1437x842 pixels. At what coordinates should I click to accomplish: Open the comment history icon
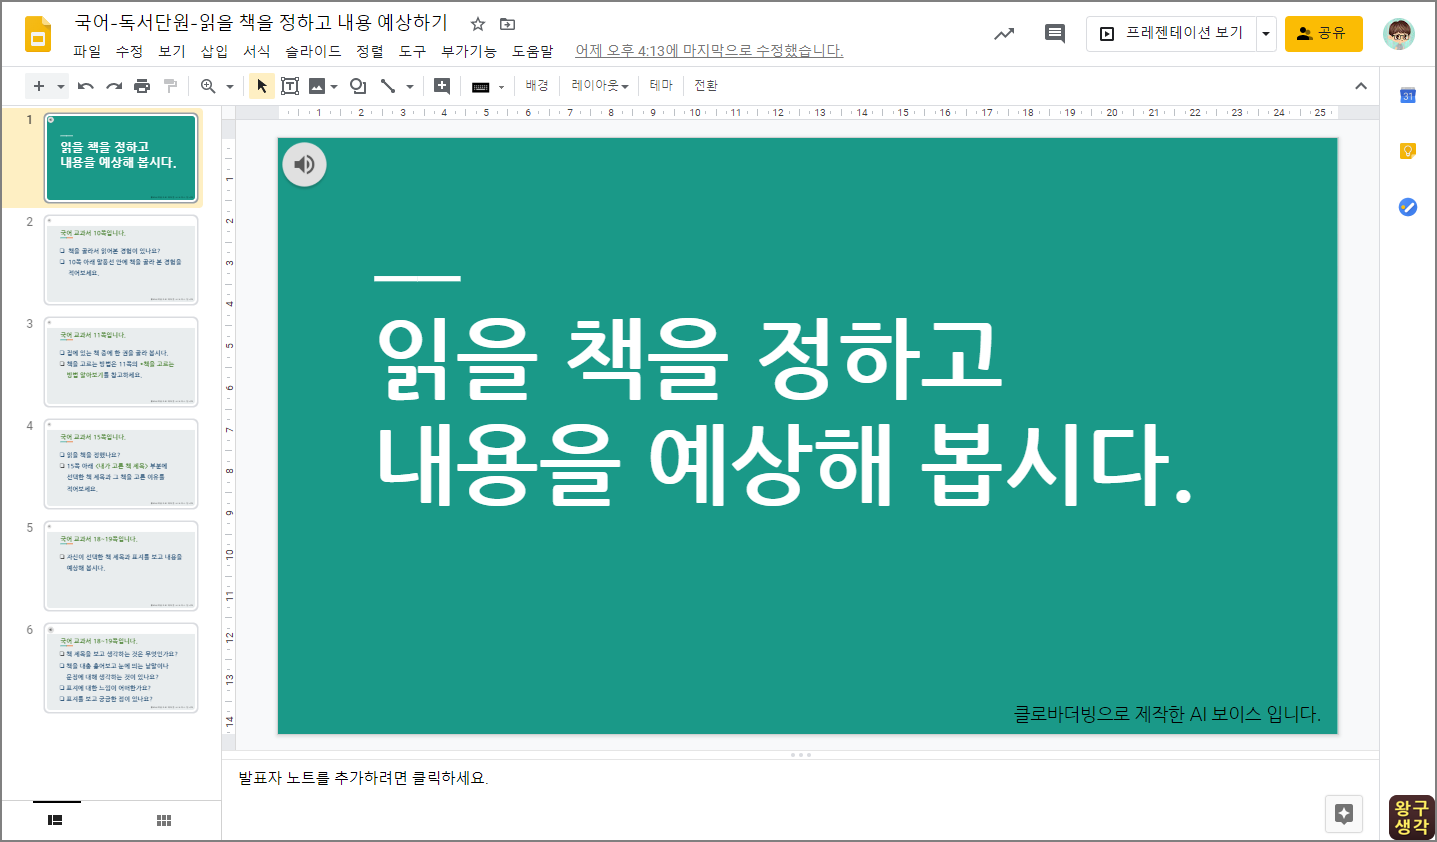pyautogui.click(x=1055, y=34)
